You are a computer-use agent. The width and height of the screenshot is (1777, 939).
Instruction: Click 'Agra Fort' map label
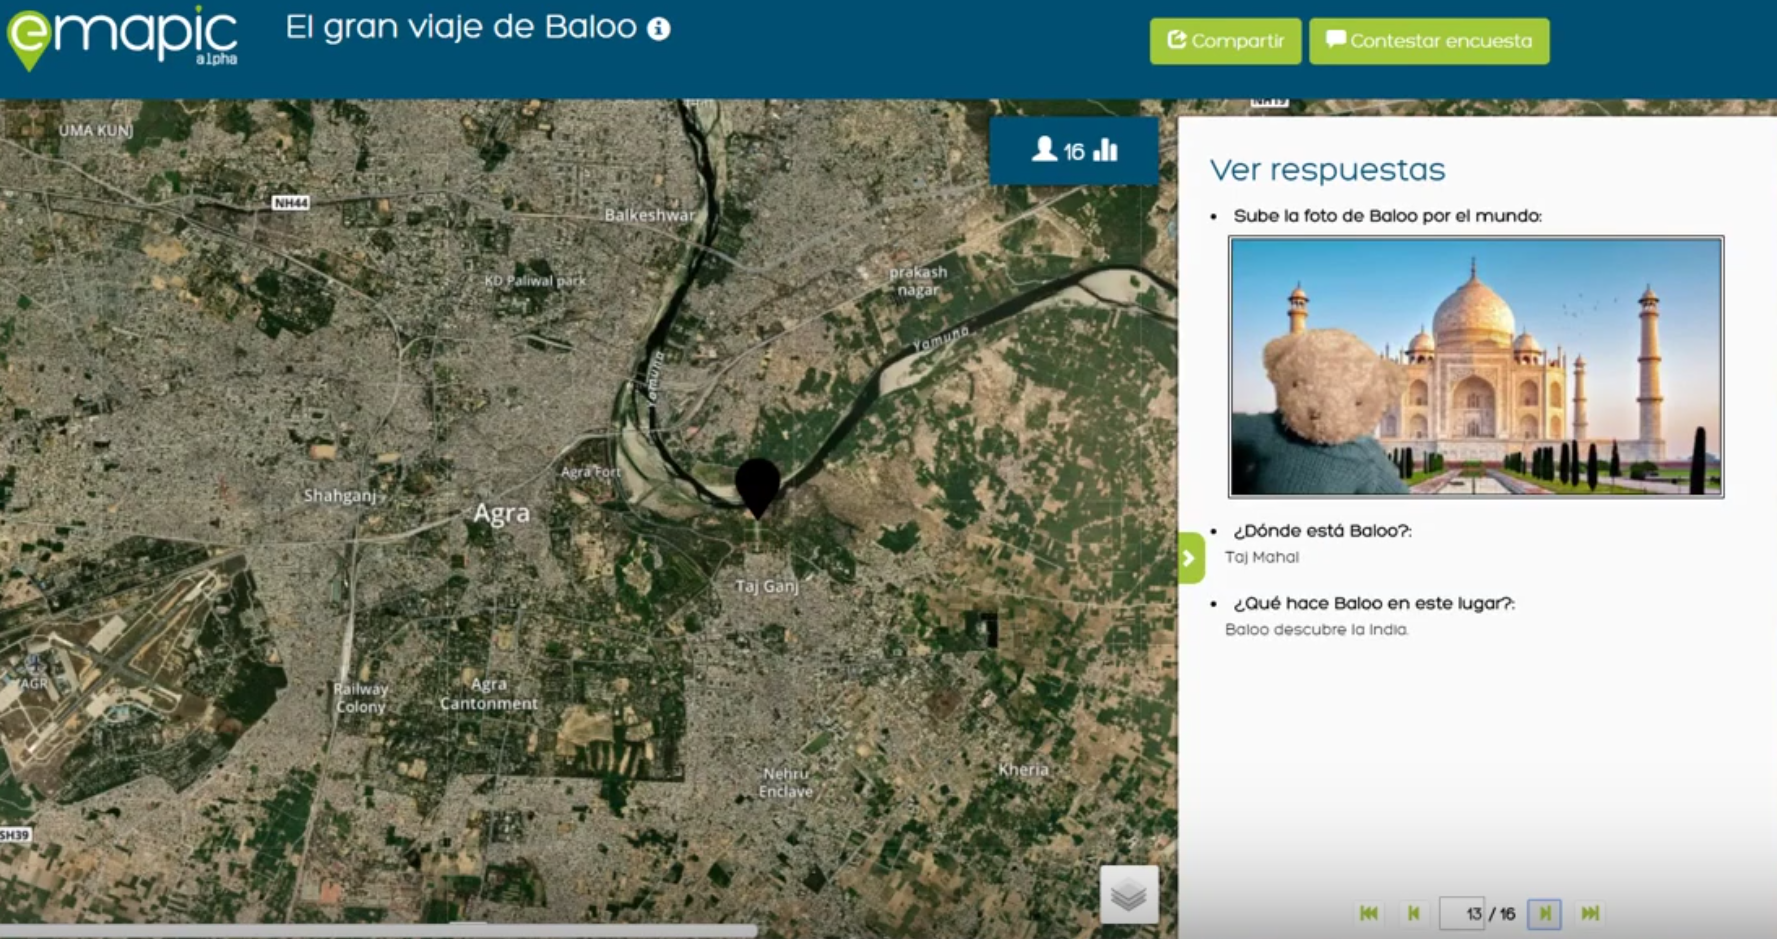tap(591, 472)
